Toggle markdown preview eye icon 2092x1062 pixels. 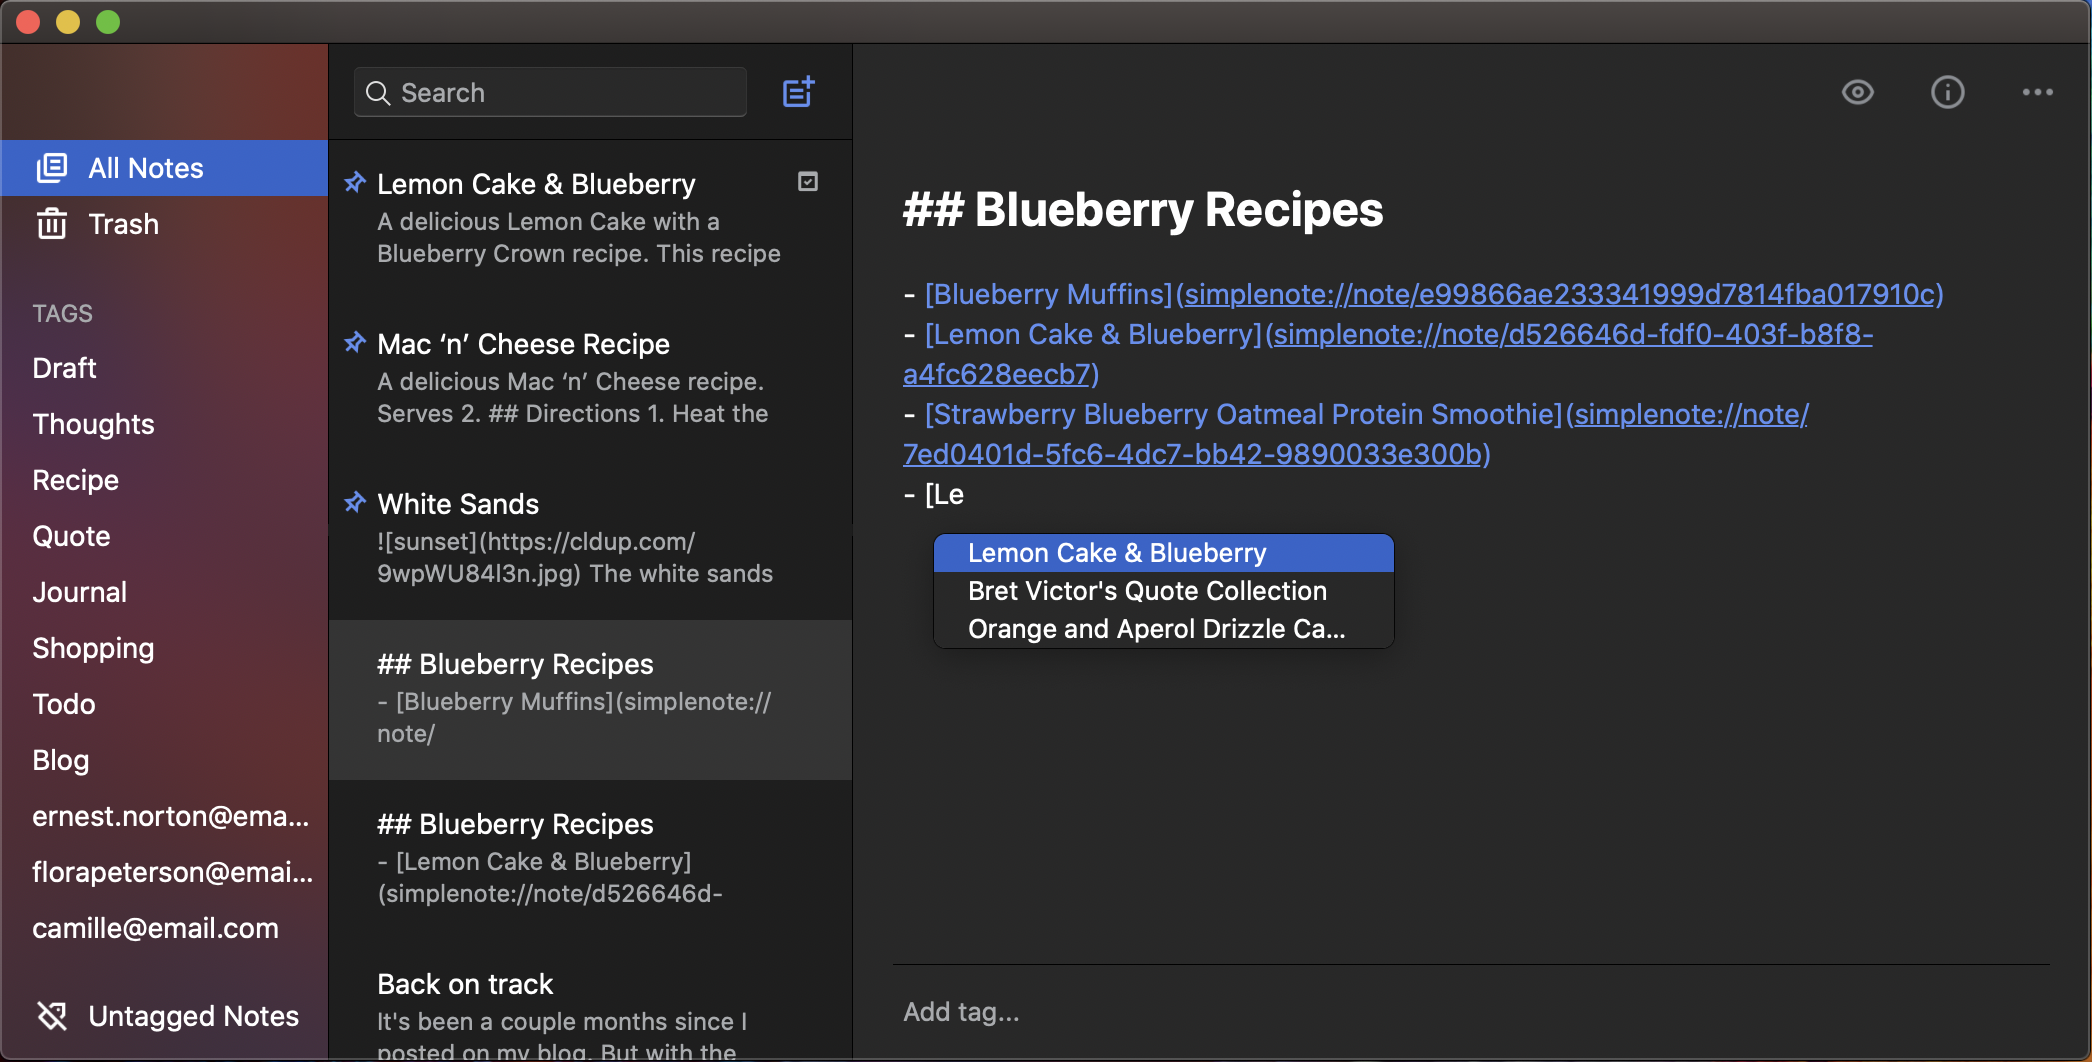click(1857, 92)
